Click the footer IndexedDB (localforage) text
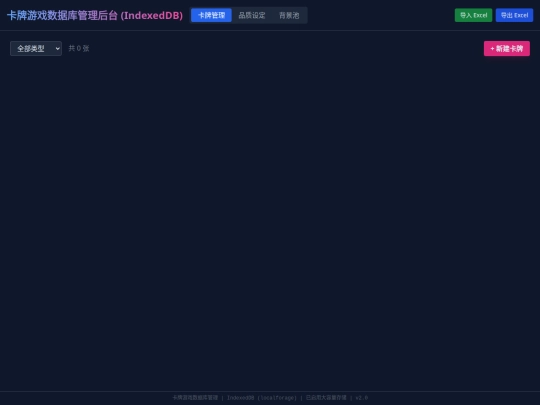 coord(262,398)
